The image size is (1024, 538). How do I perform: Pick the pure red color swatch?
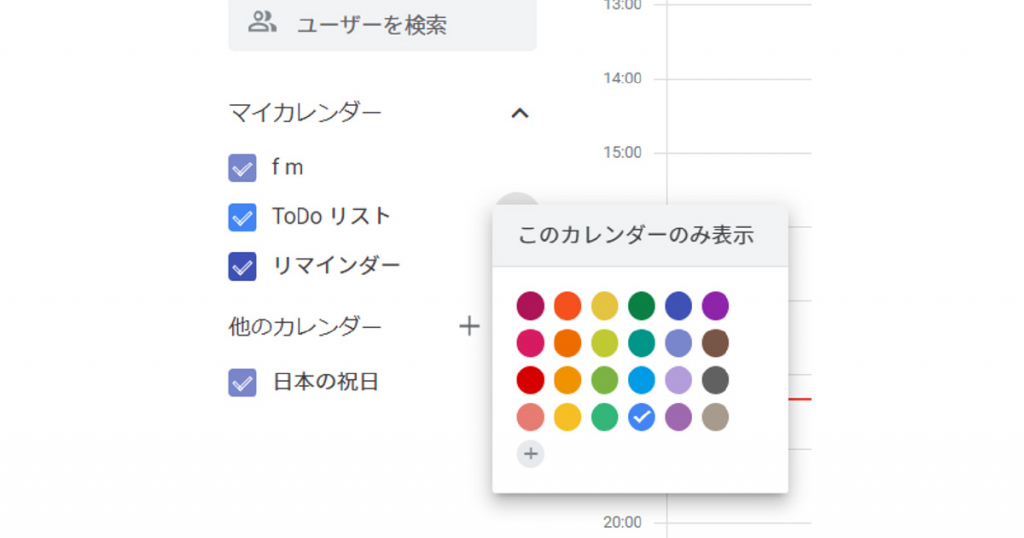pos(530,380)
